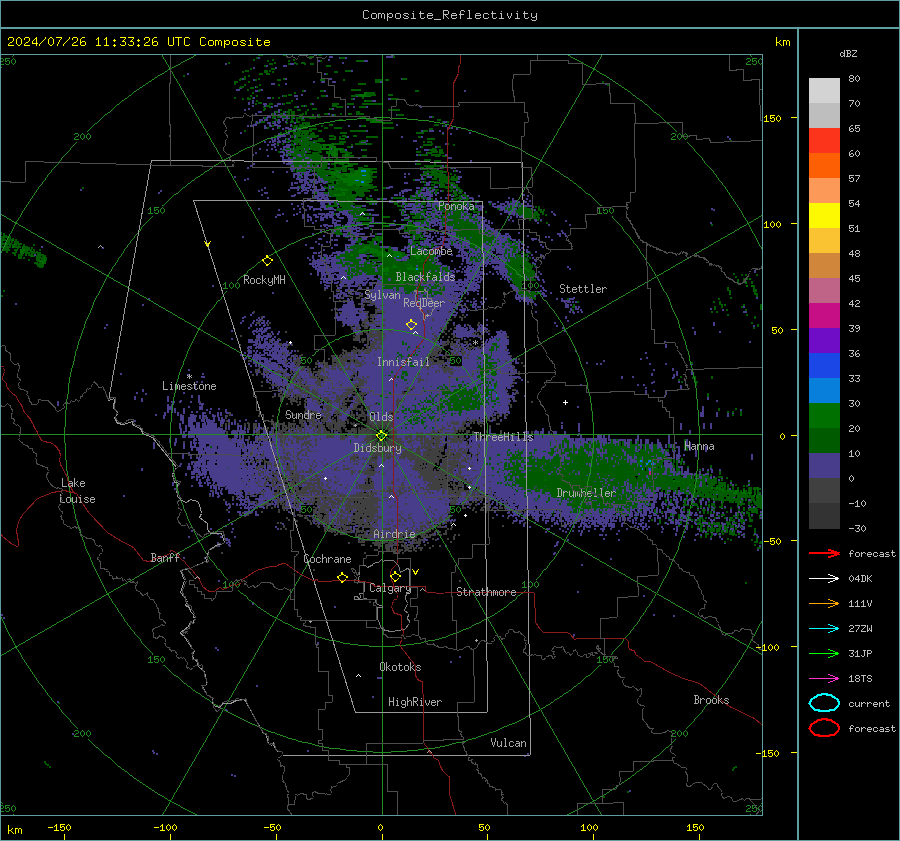900x841 pixels.
Task: Click the 51 dBZ yellow color swatch
Action: click(x=824, y=216)
